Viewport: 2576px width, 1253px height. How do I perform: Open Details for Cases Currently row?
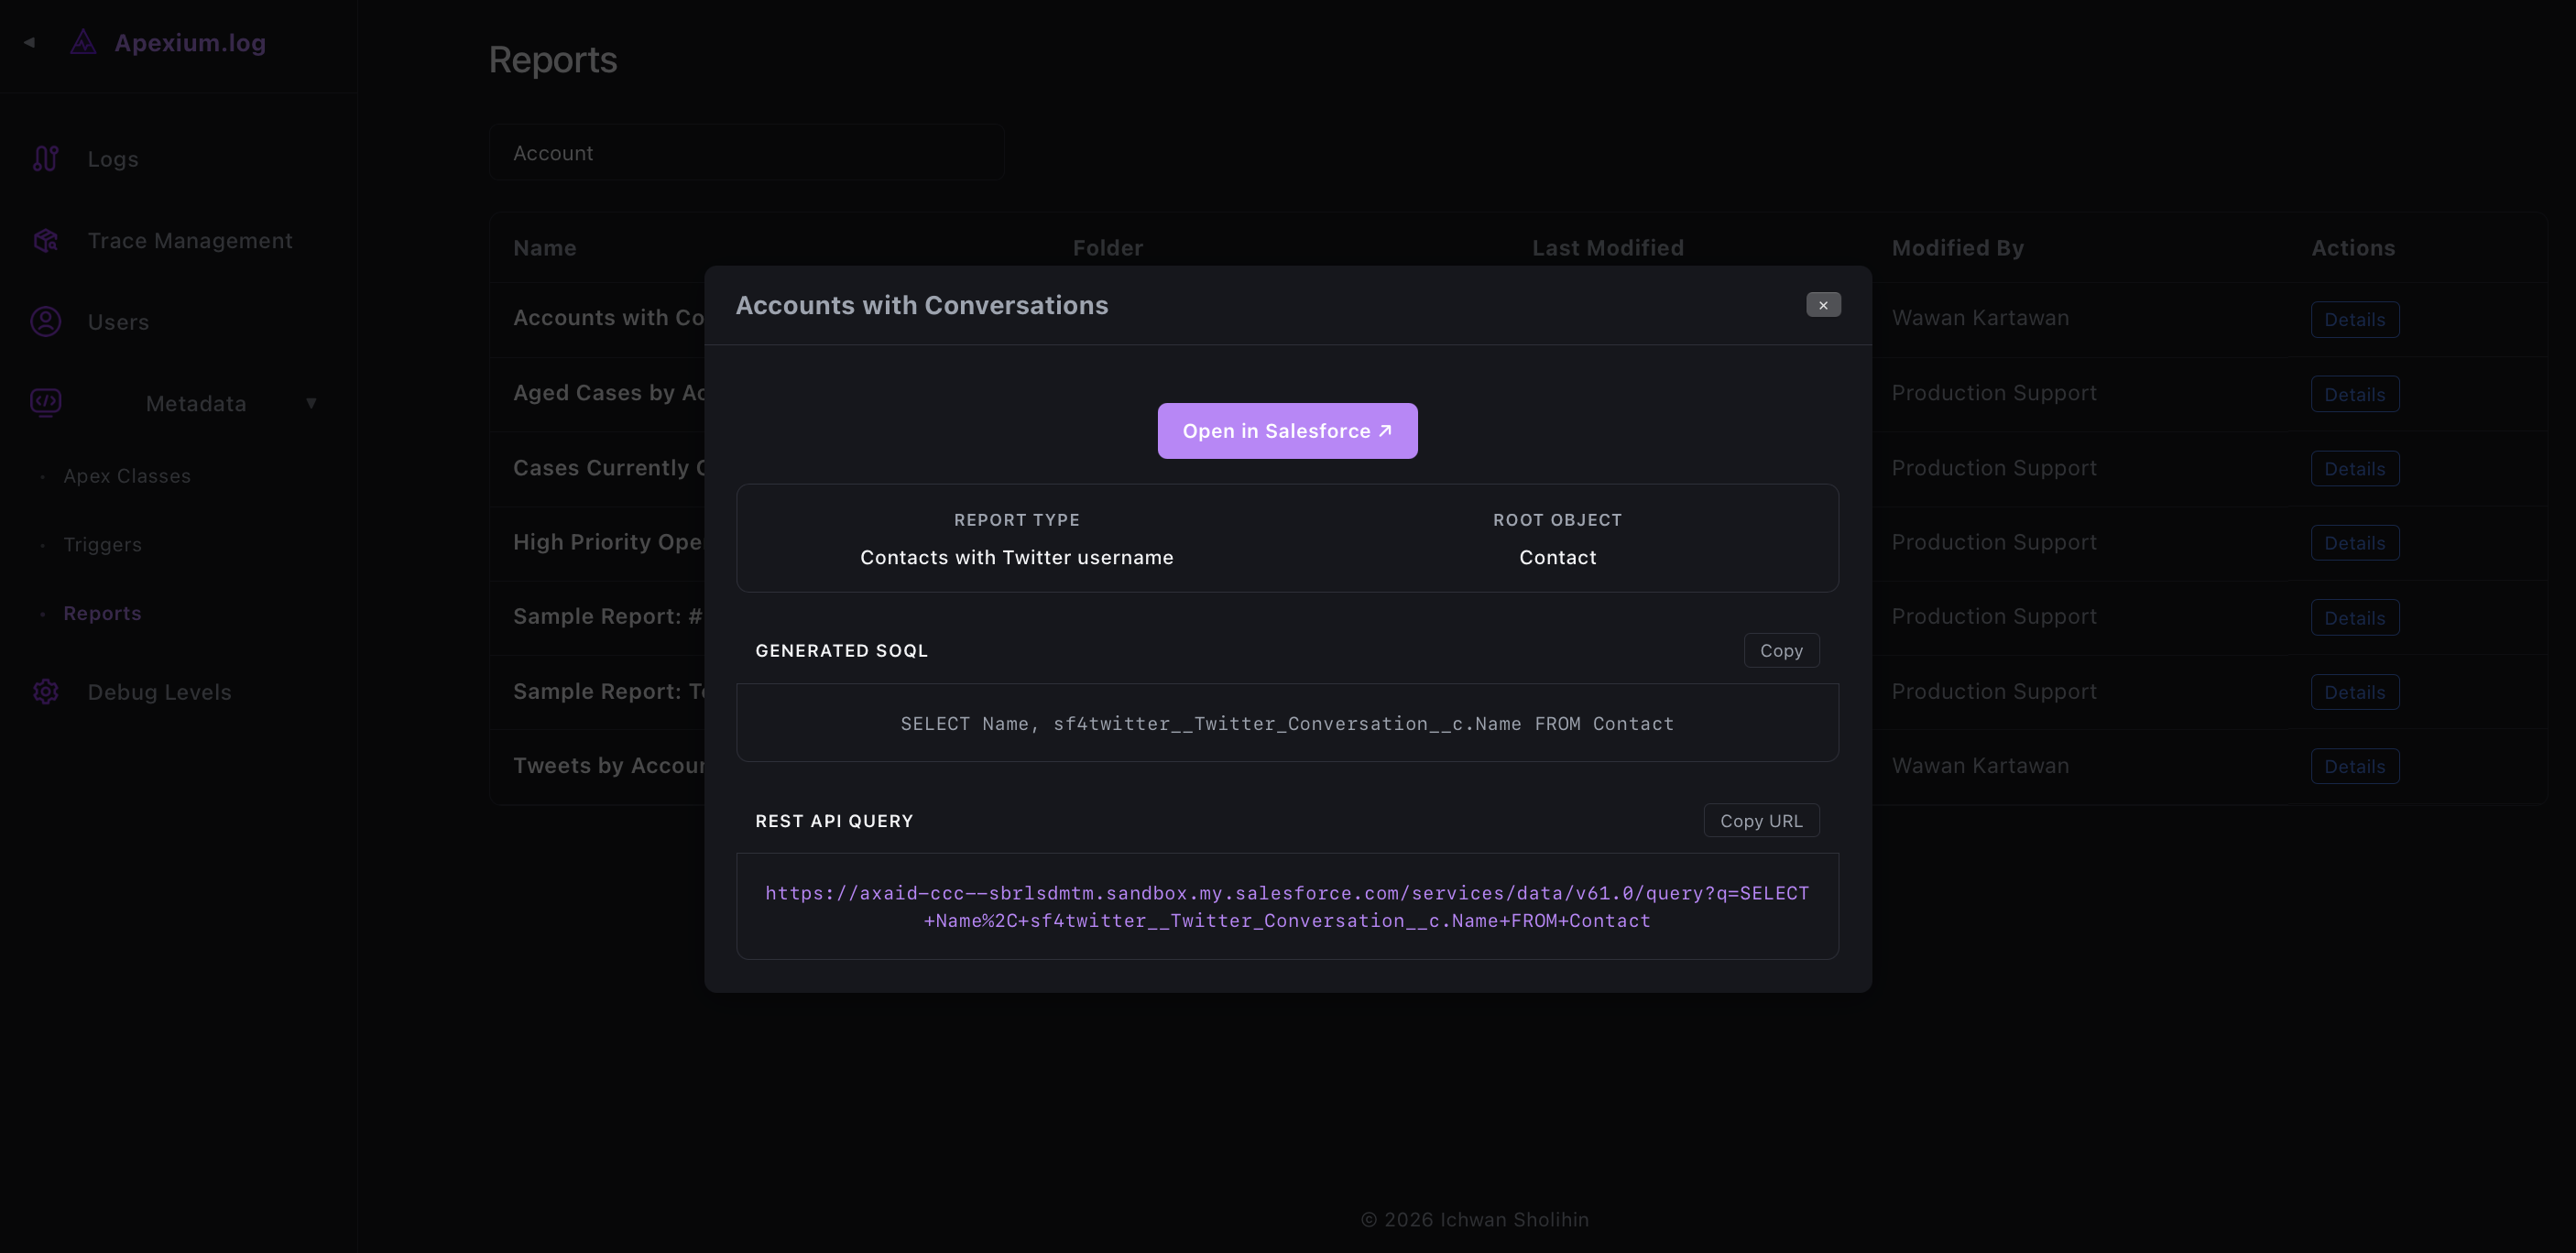2354,468
